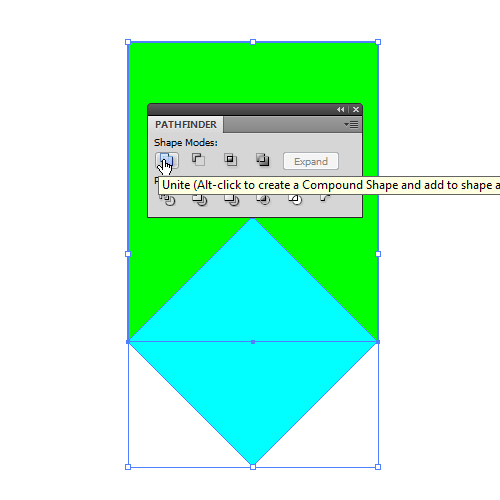Click the Outline pathfinder icon
Image resolution: width=500 pixels, height=500 pixels.
point(295,200)
